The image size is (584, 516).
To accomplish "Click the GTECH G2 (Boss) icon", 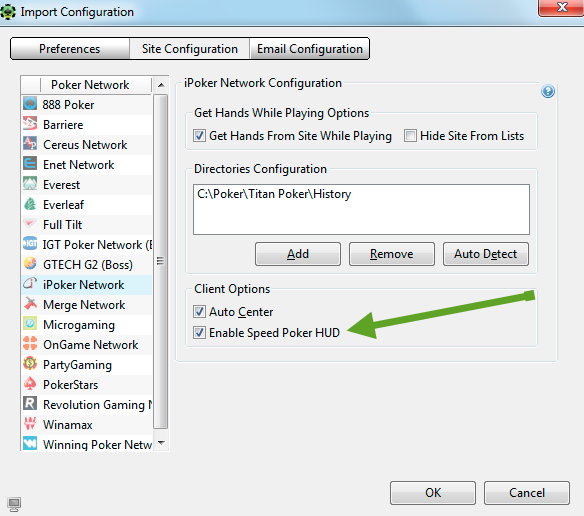I will click(30, 264).
